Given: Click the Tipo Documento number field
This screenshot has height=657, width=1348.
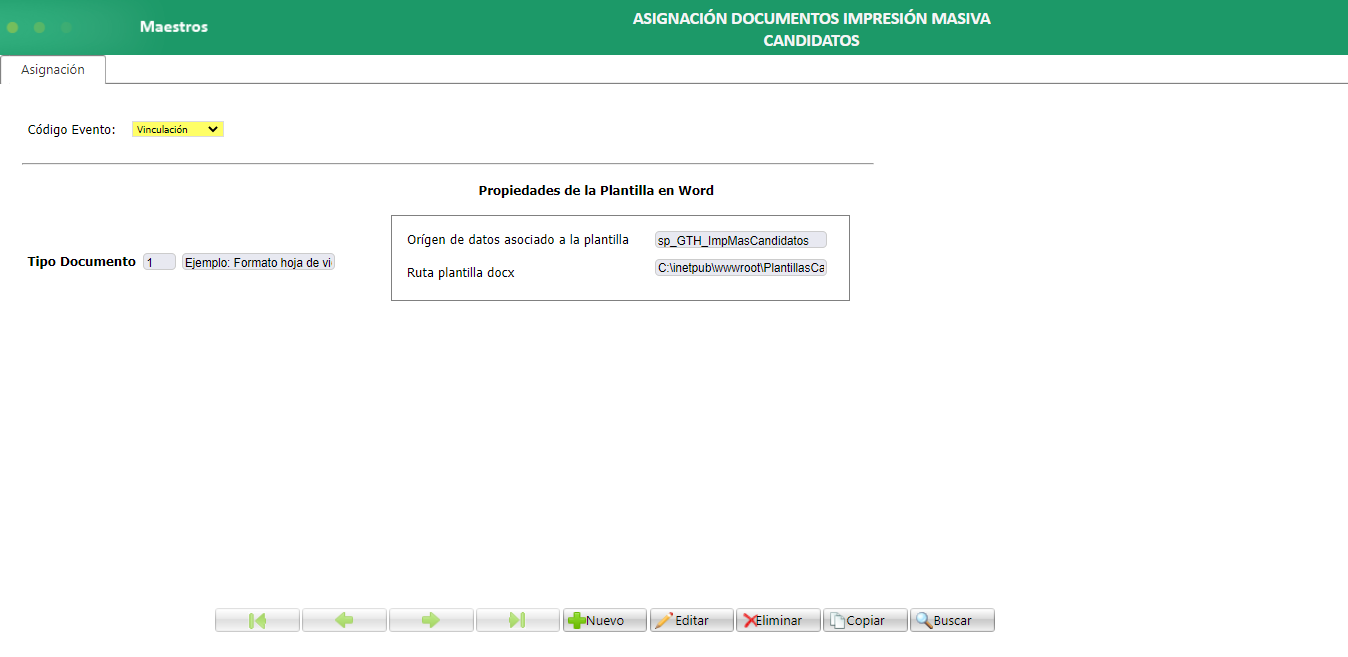Looking at the screenshot, I should [x=158, y=261].
